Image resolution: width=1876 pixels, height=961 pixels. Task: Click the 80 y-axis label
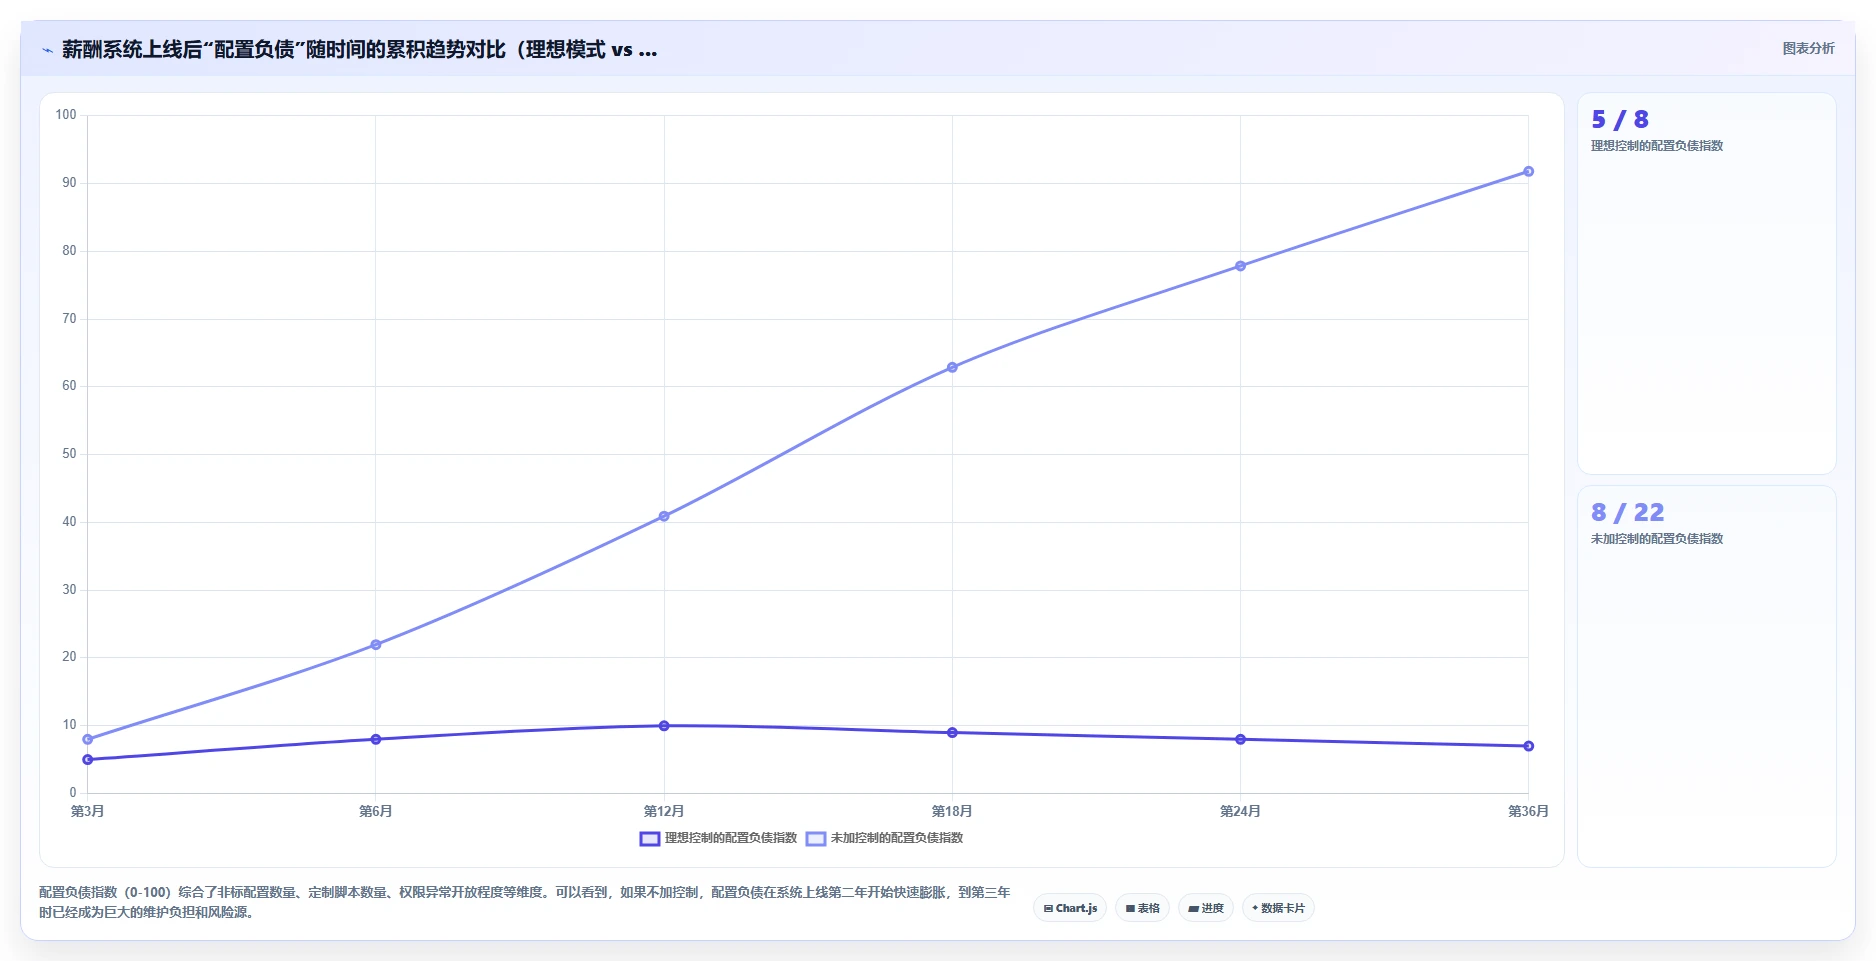pos(69,251)
